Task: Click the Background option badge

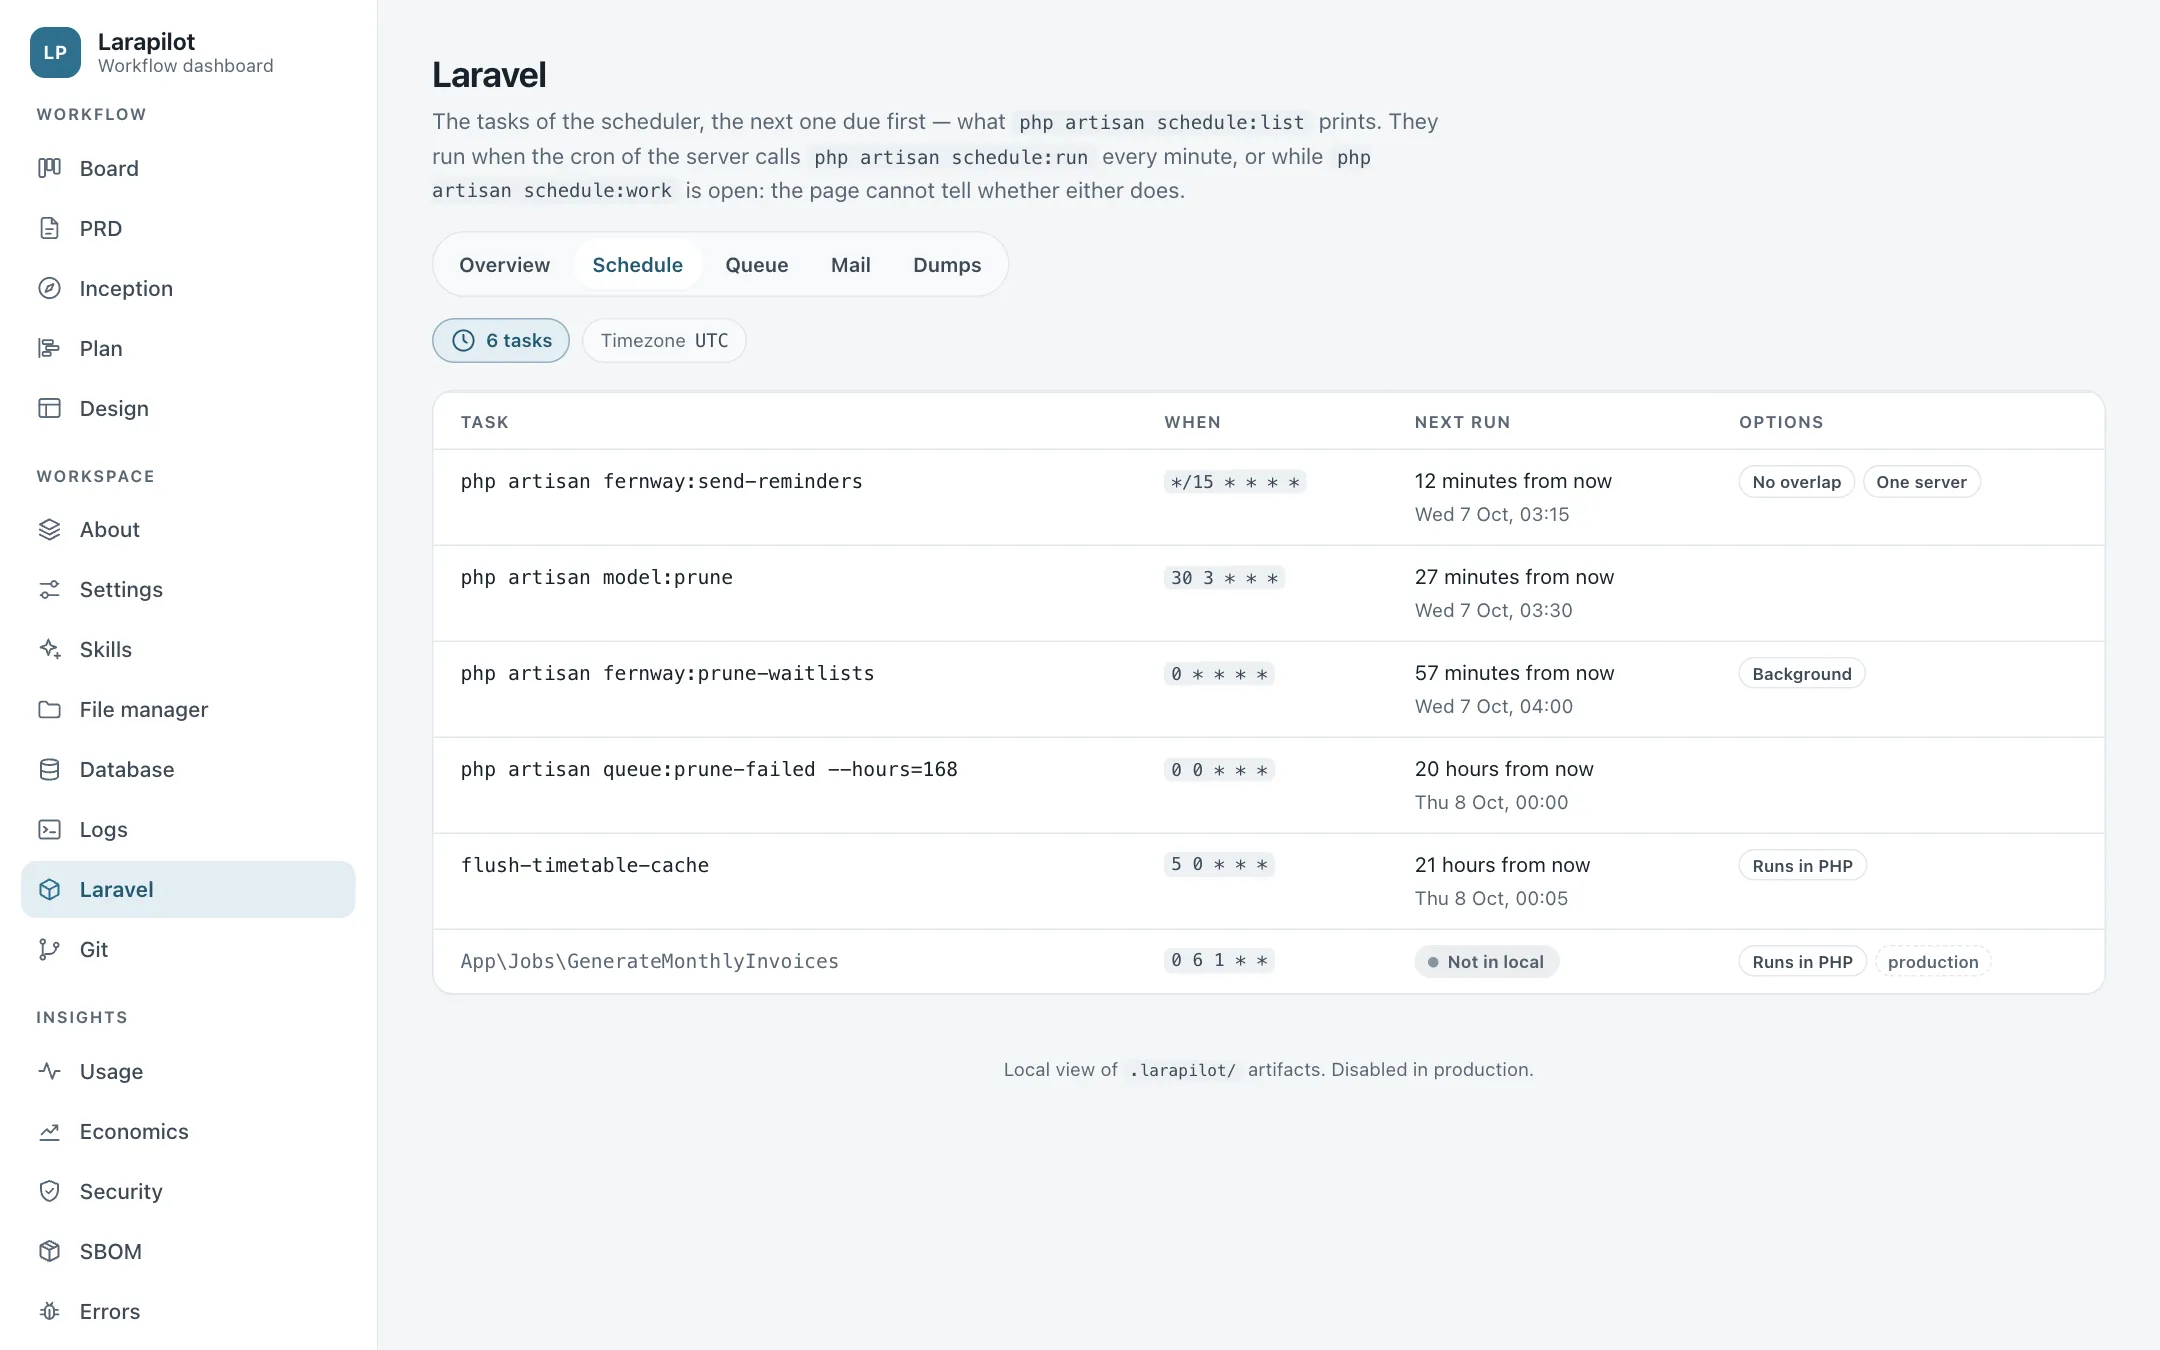Action: 1801,674
